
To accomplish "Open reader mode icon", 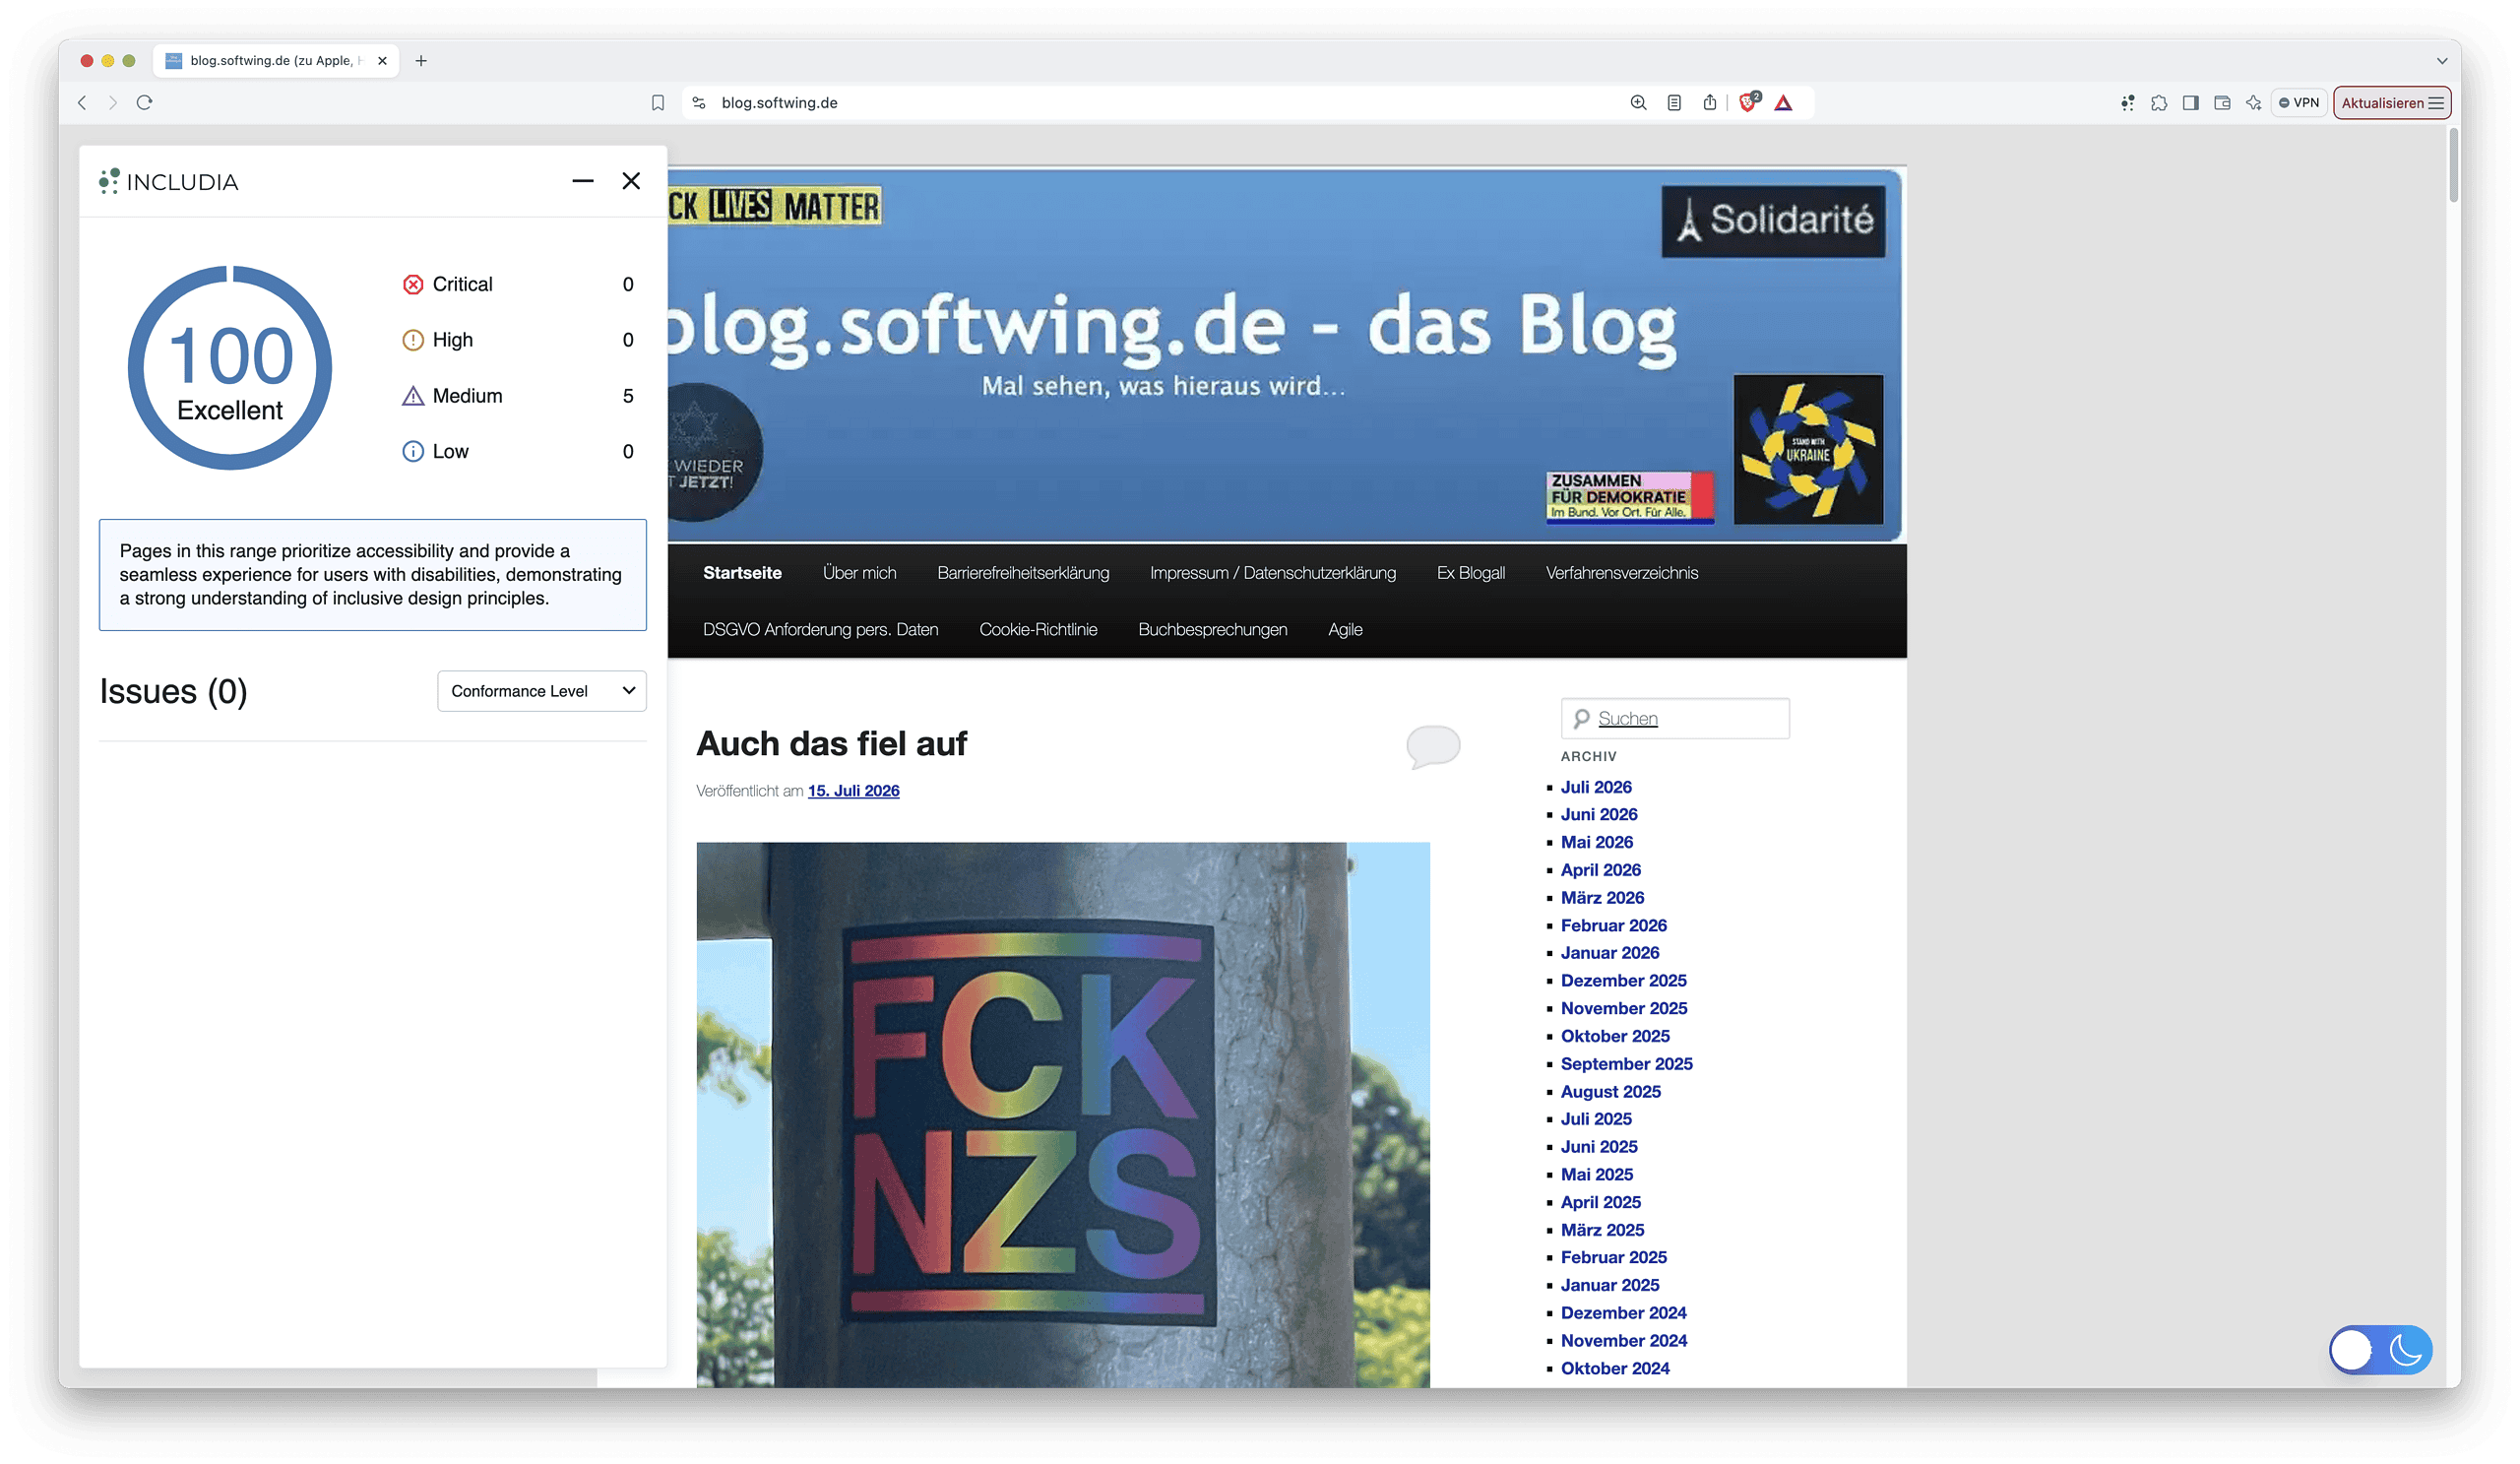I will coord(1674,103).
